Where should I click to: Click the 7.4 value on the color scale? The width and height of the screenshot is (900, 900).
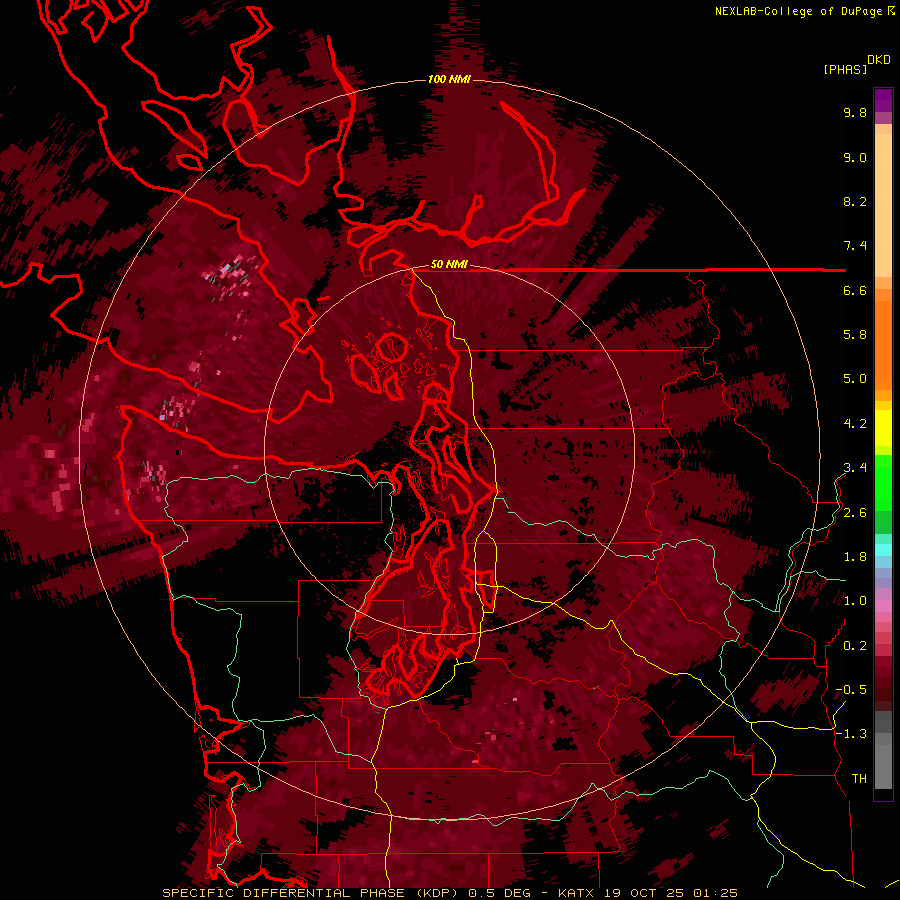pyautogui.click(x=855, y=246)
